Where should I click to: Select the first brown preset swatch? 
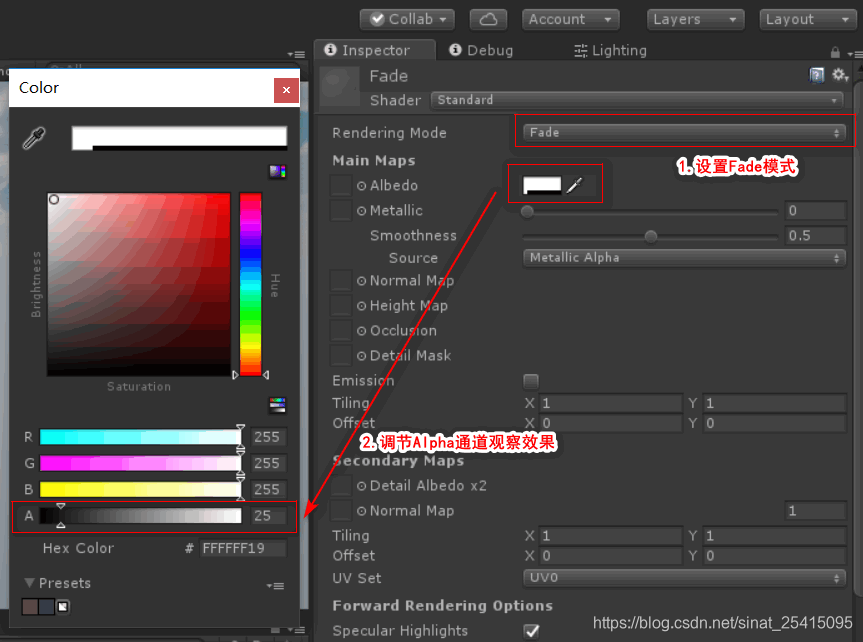point(30,607)
